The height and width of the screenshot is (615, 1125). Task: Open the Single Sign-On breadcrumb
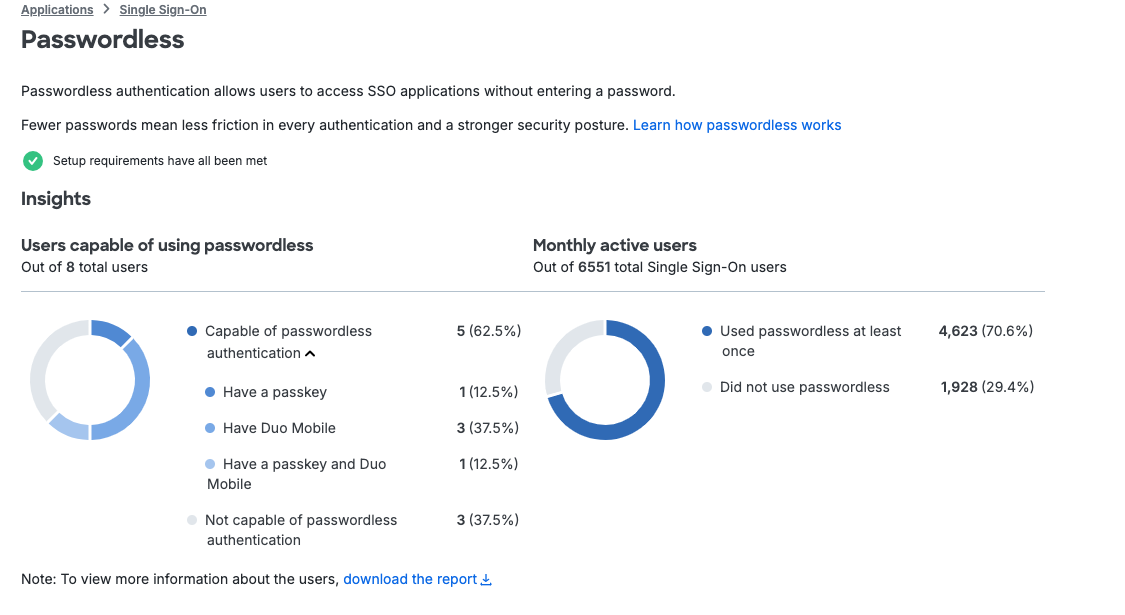pos(162,9)
